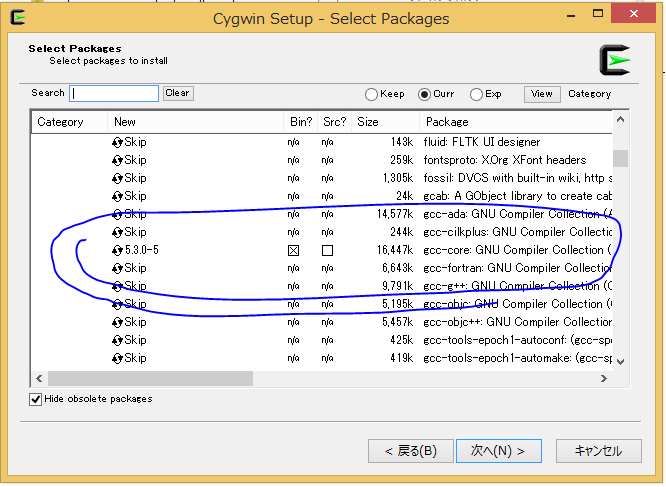Cycle the gcc-objc++ package selection icon
666x487 pixels.
pos(117,323)
